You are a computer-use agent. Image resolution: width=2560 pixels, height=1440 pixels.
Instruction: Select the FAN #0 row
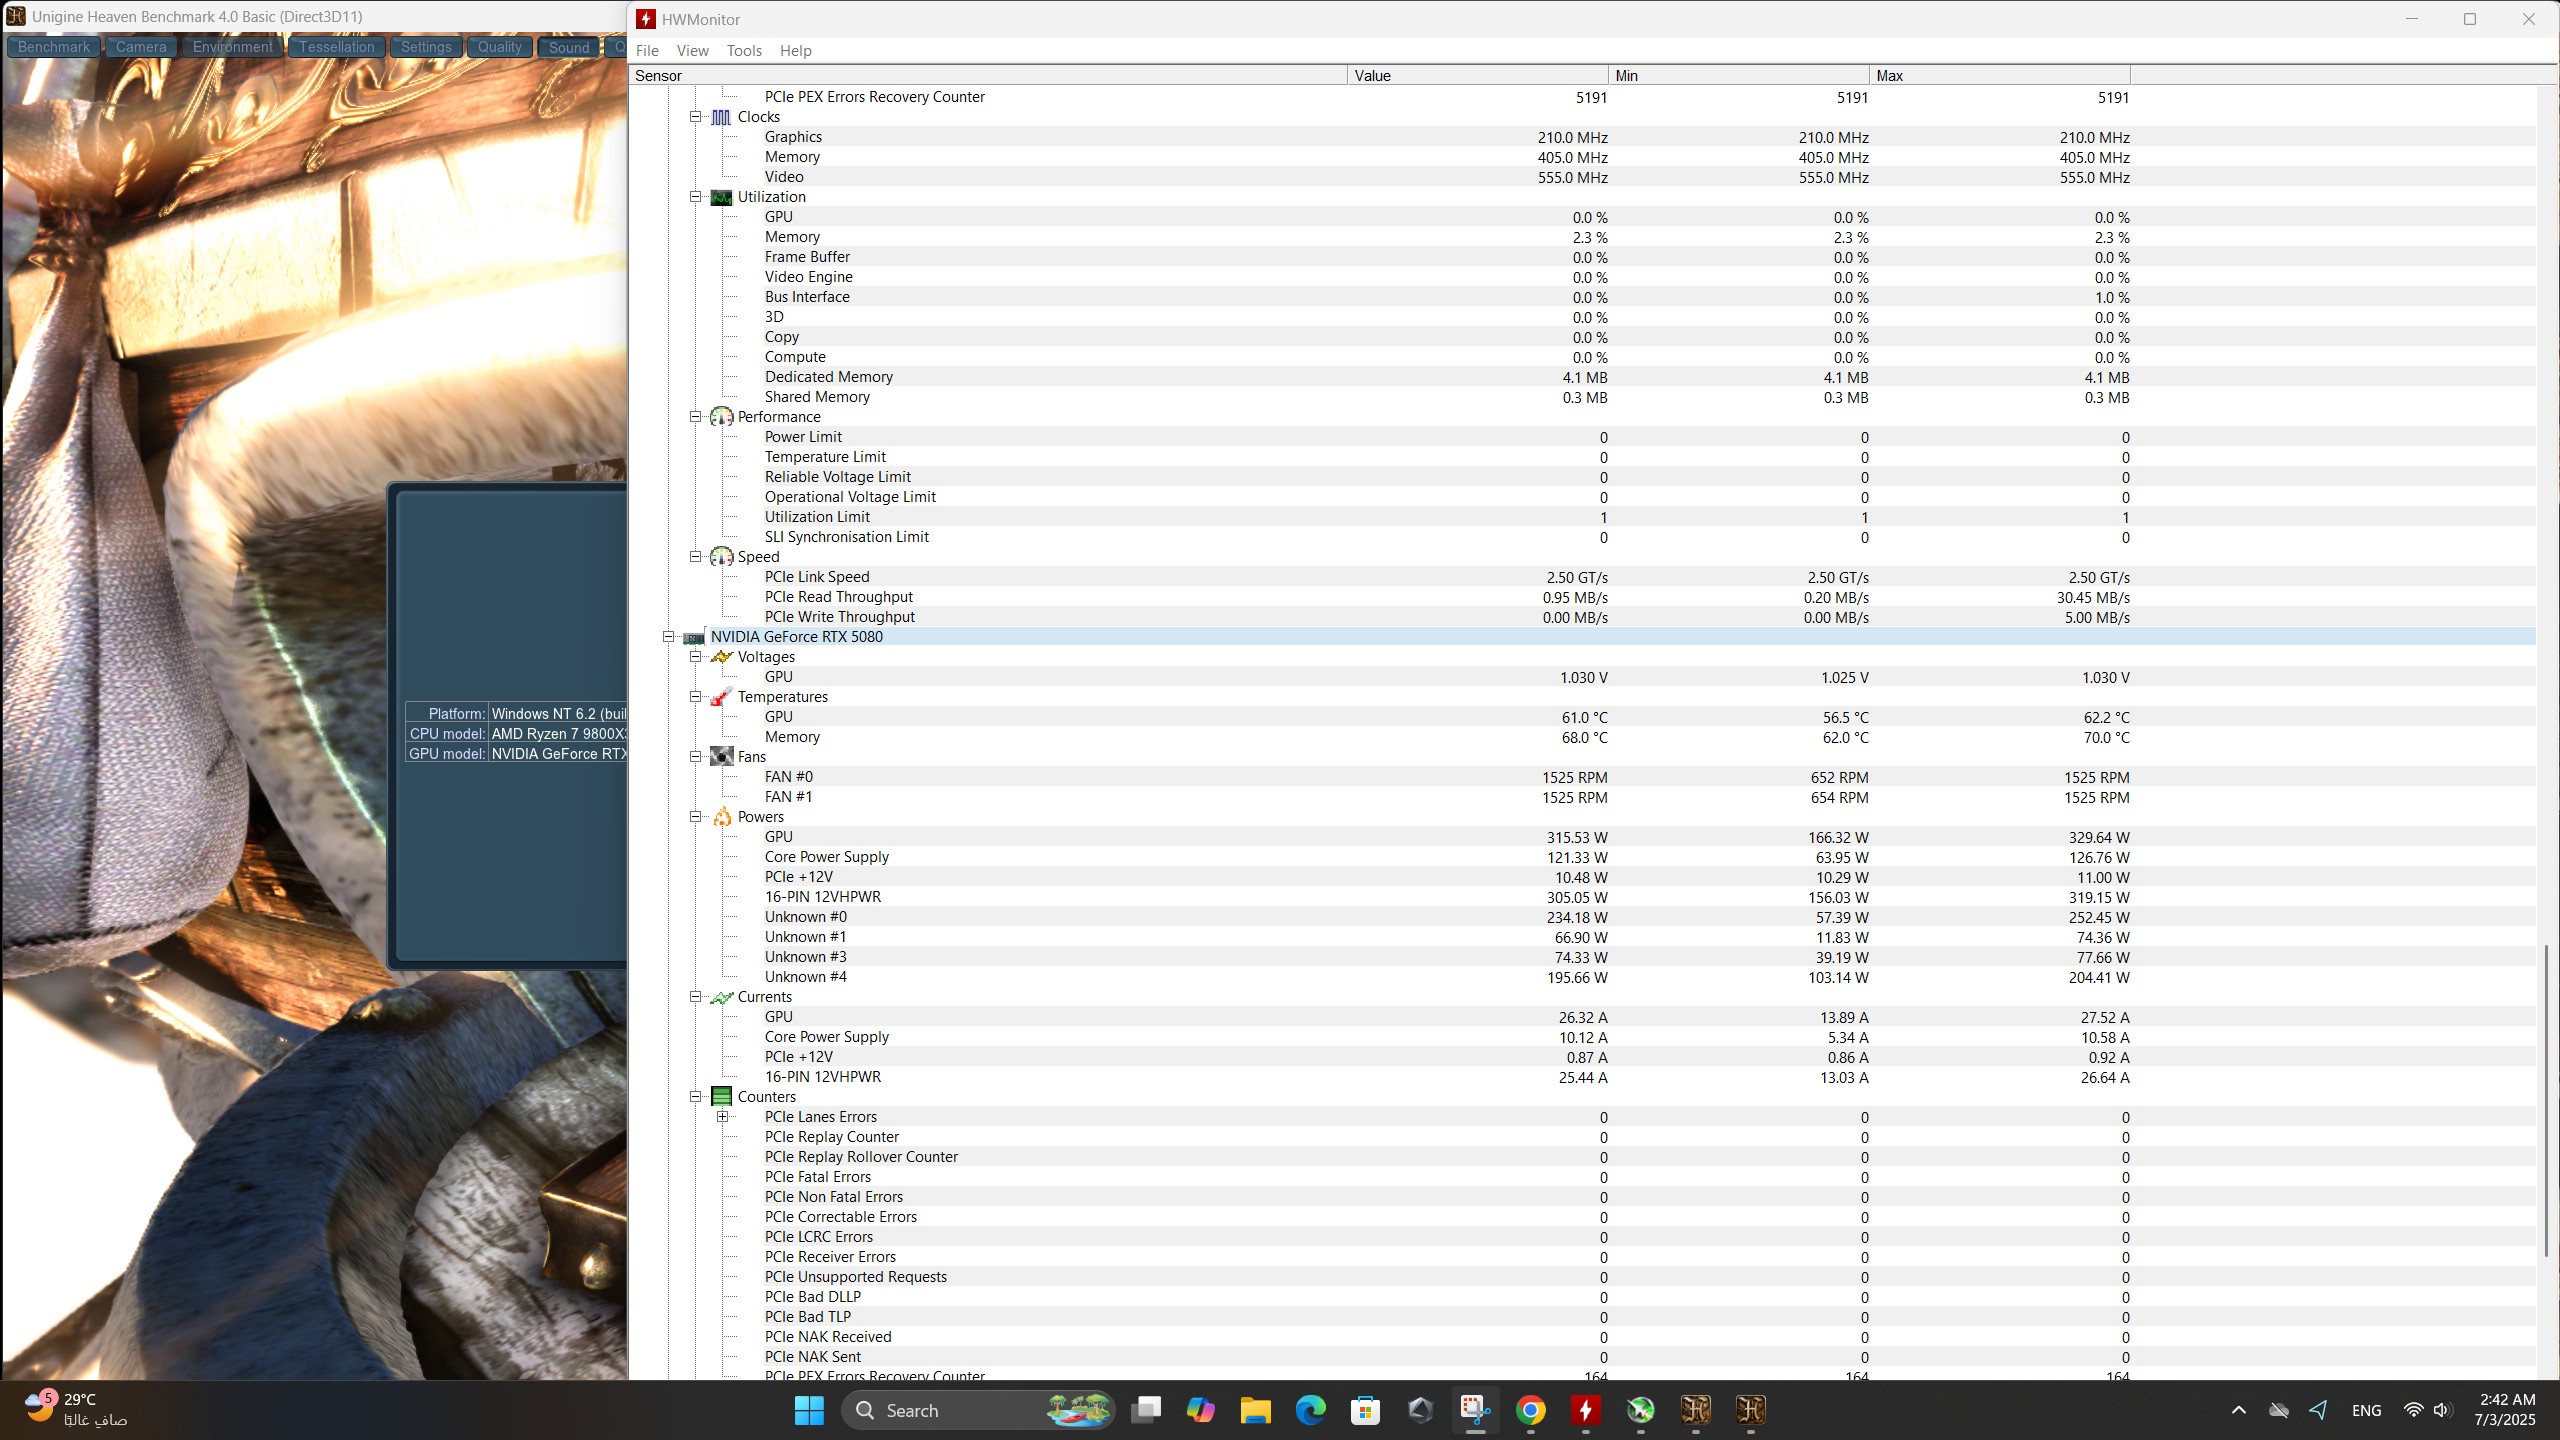pos(1582,777)
